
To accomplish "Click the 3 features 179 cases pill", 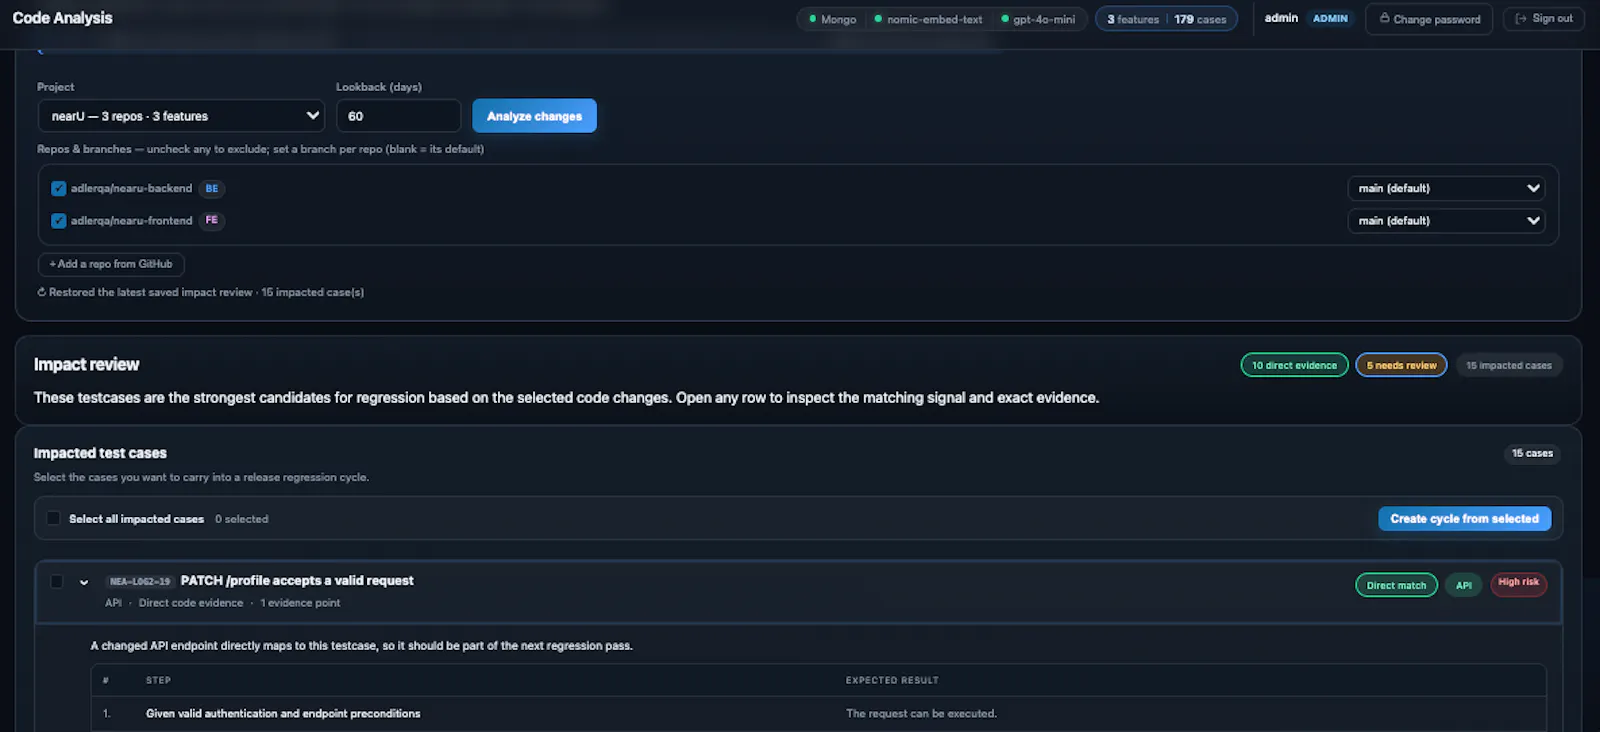I will (x=1166, y=19).
